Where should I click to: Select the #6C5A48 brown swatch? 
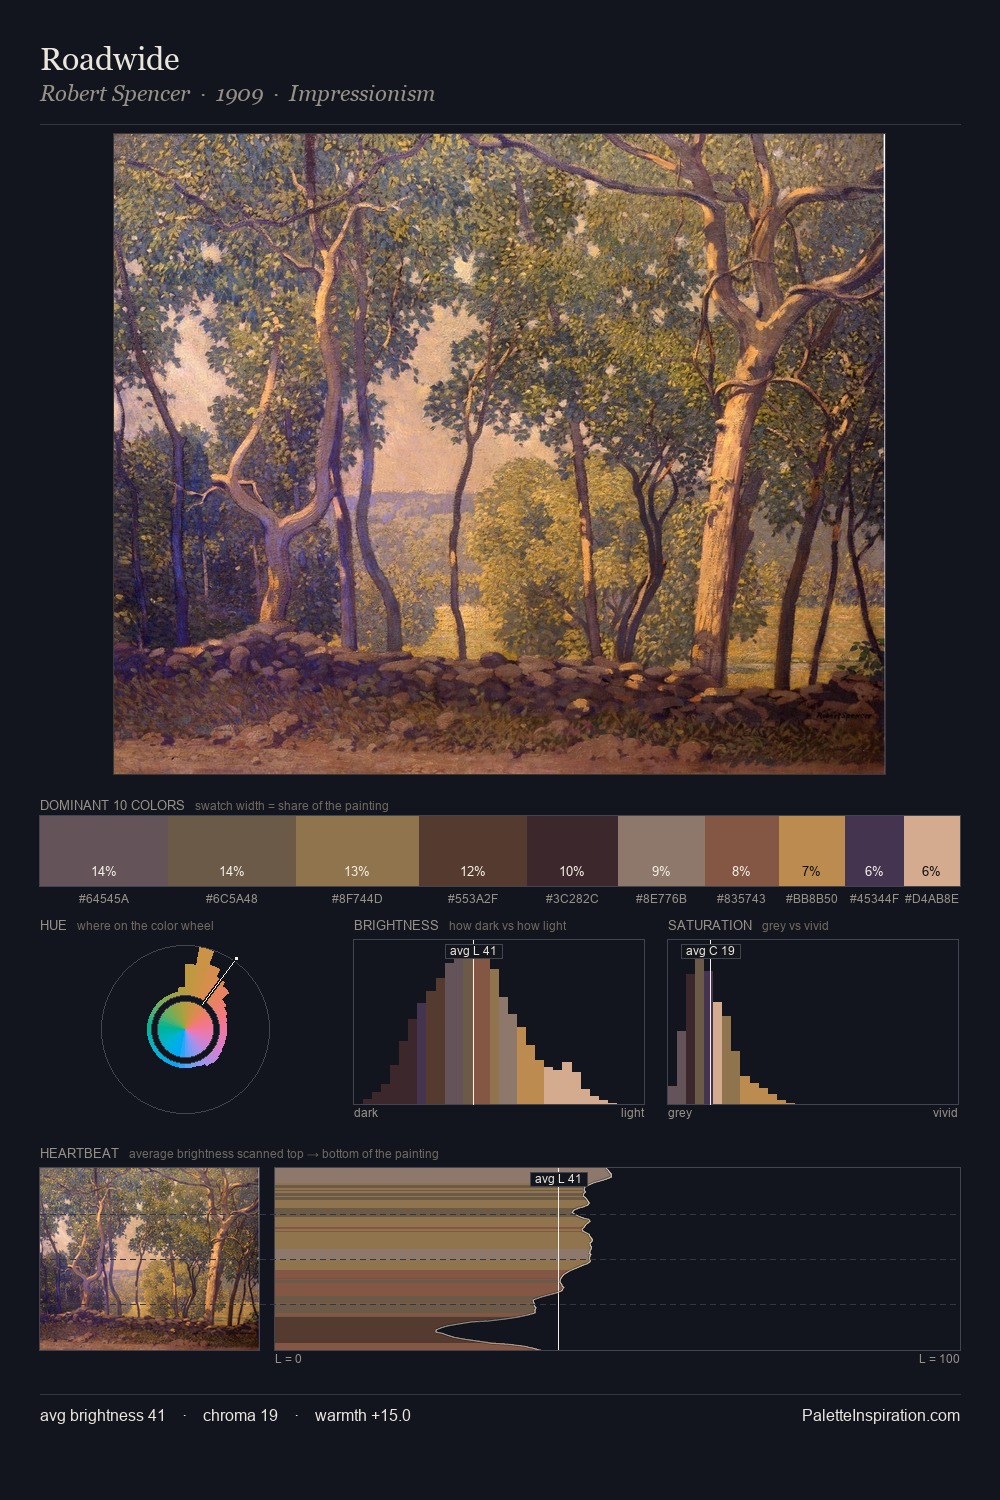click(x=232, y=851)
